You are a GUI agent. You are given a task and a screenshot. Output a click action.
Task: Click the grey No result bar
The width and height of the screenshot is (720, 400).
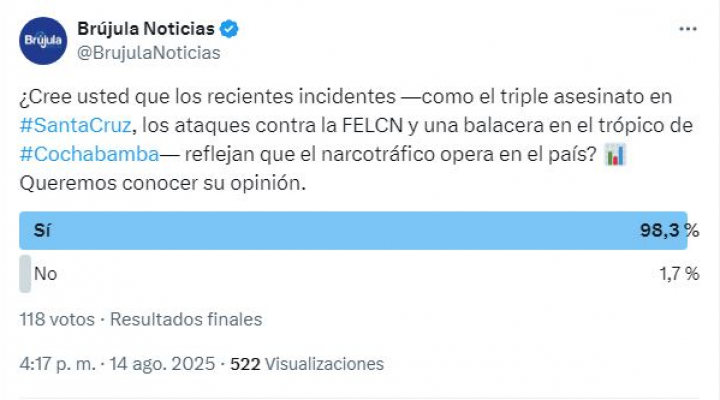25,274
